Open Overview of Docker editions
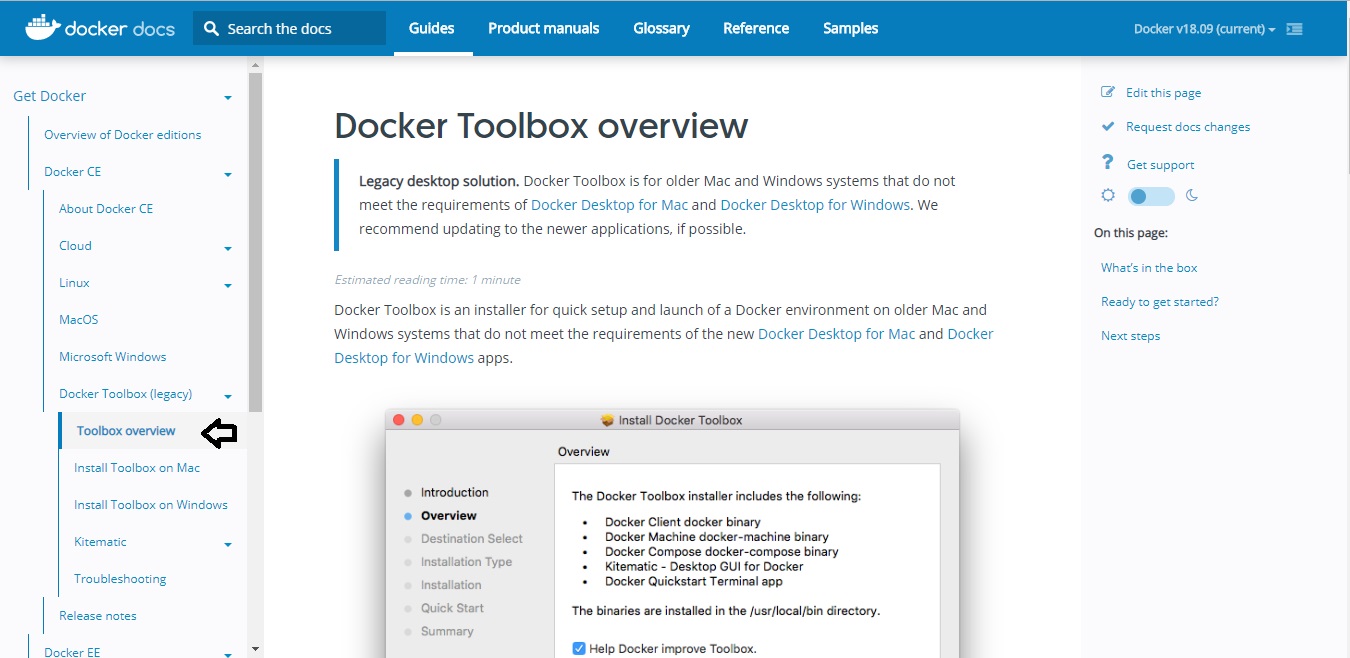Viewport: 1350px width, 658px height. [122, 134]
